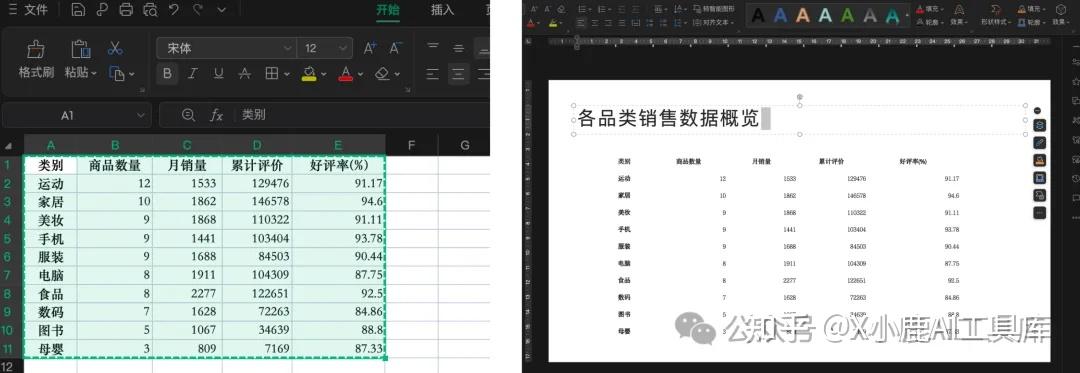
Task: Open the font name box showing 宋体
Action: coord(227,48)
